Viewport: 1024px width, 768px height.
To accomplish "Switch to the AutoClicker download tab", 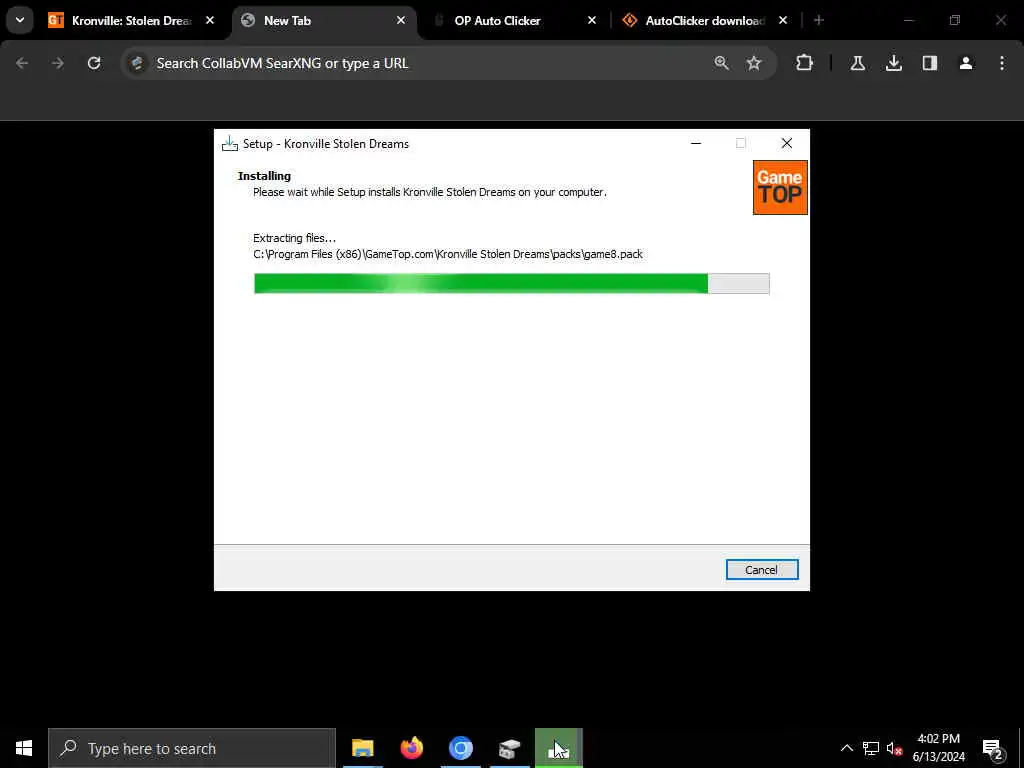I will 704,21.
